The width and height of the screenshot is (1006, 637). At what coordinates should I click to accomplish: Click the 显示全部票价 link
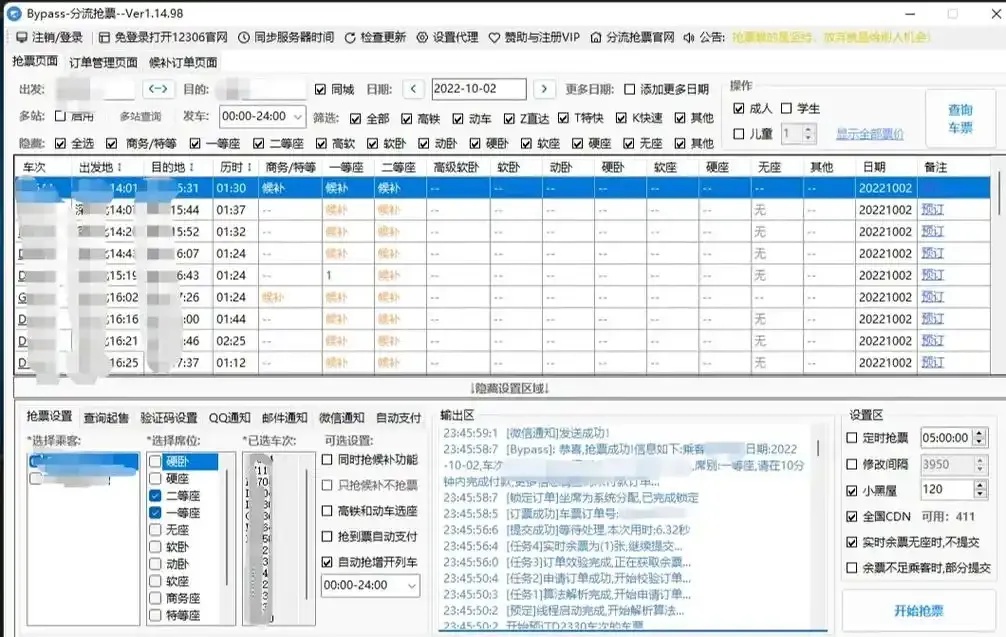pyautogui.click(x=869, y=134)
